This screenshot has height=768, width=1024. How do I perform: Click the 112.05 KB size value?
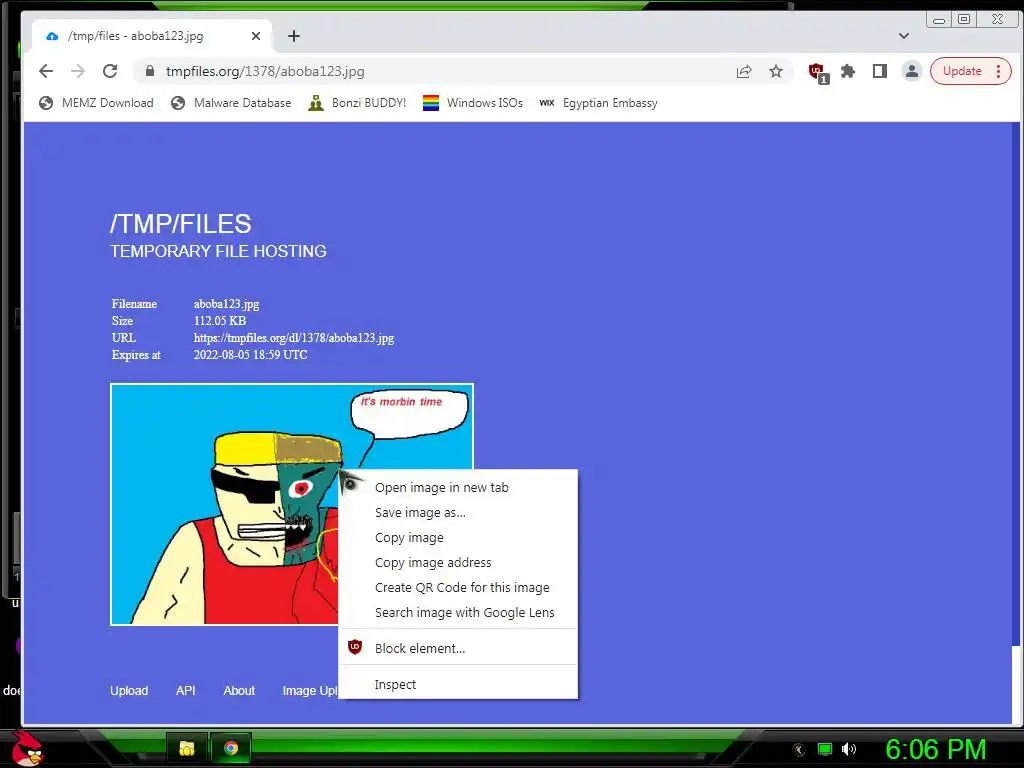[220, 321]
